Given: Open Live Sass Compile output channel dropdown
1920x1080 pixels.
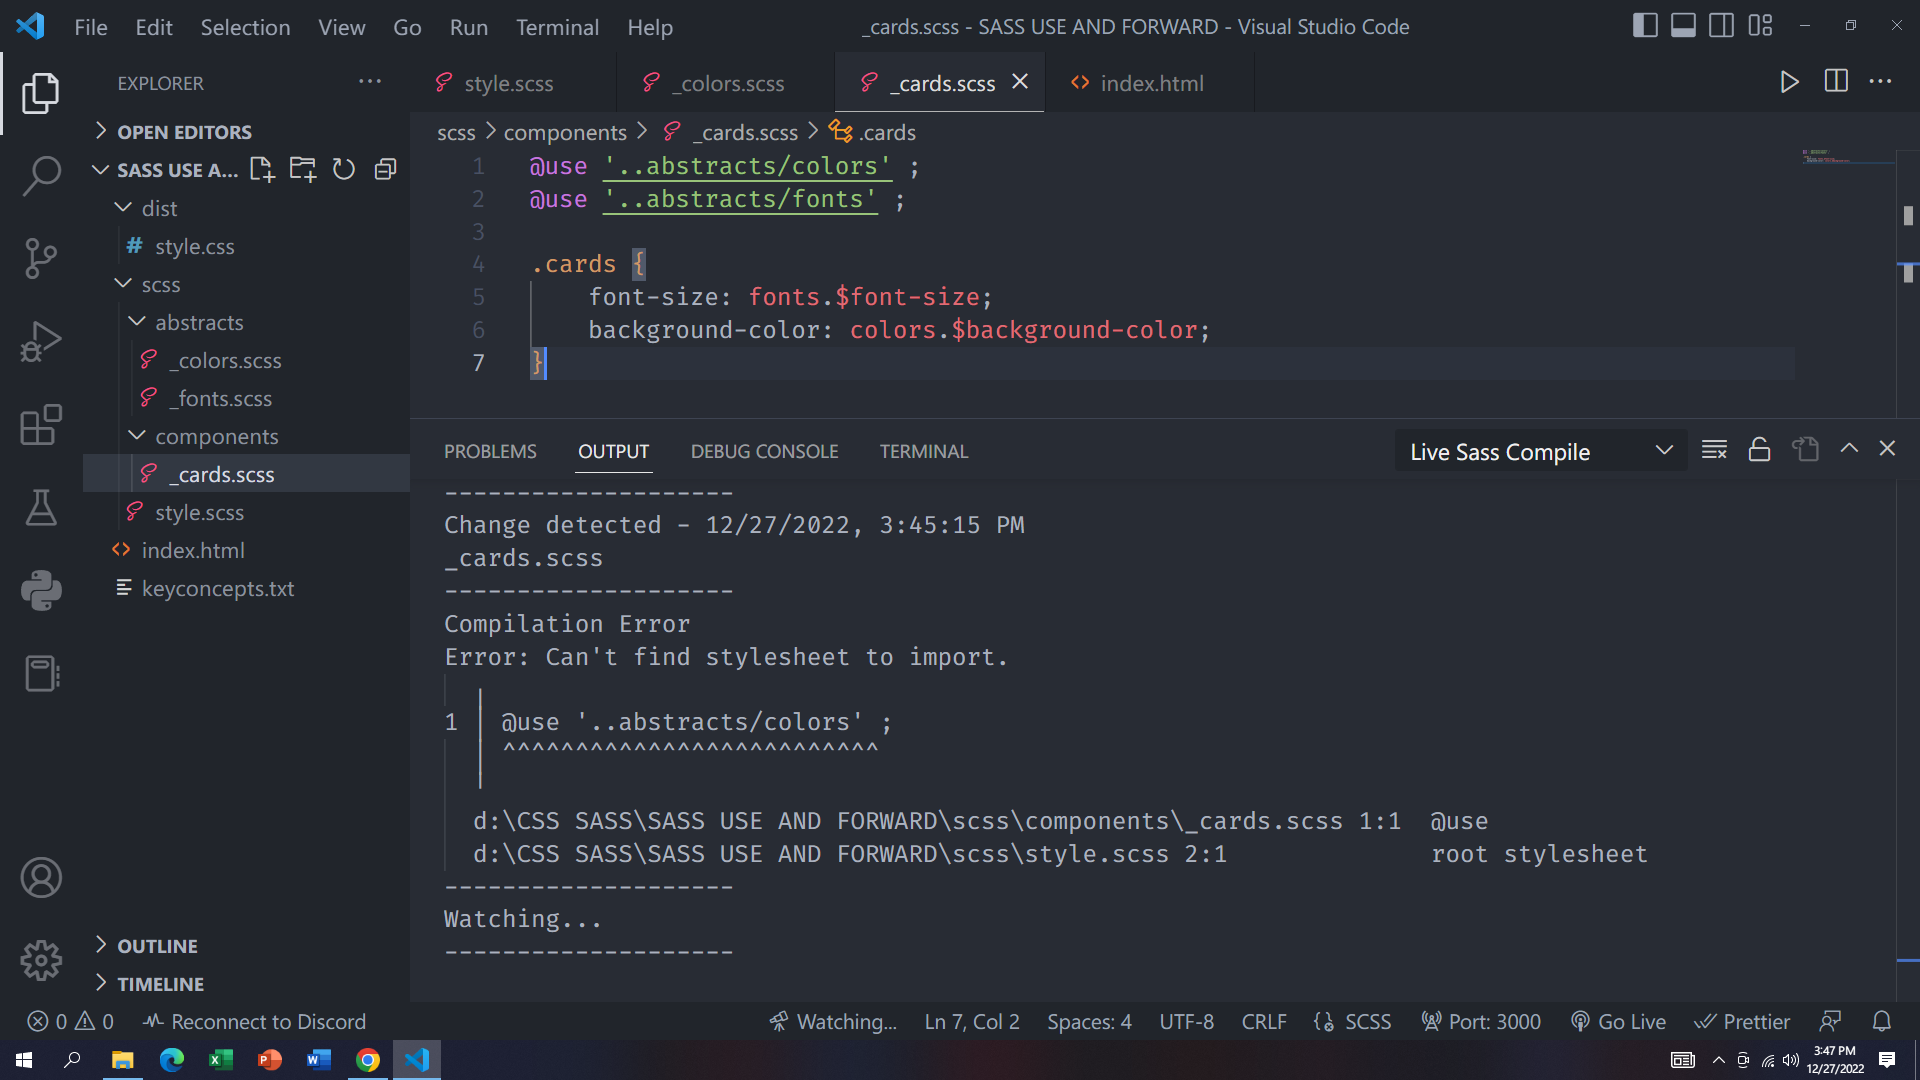Looking at the screenshot, I should [x=1541, y=451].
